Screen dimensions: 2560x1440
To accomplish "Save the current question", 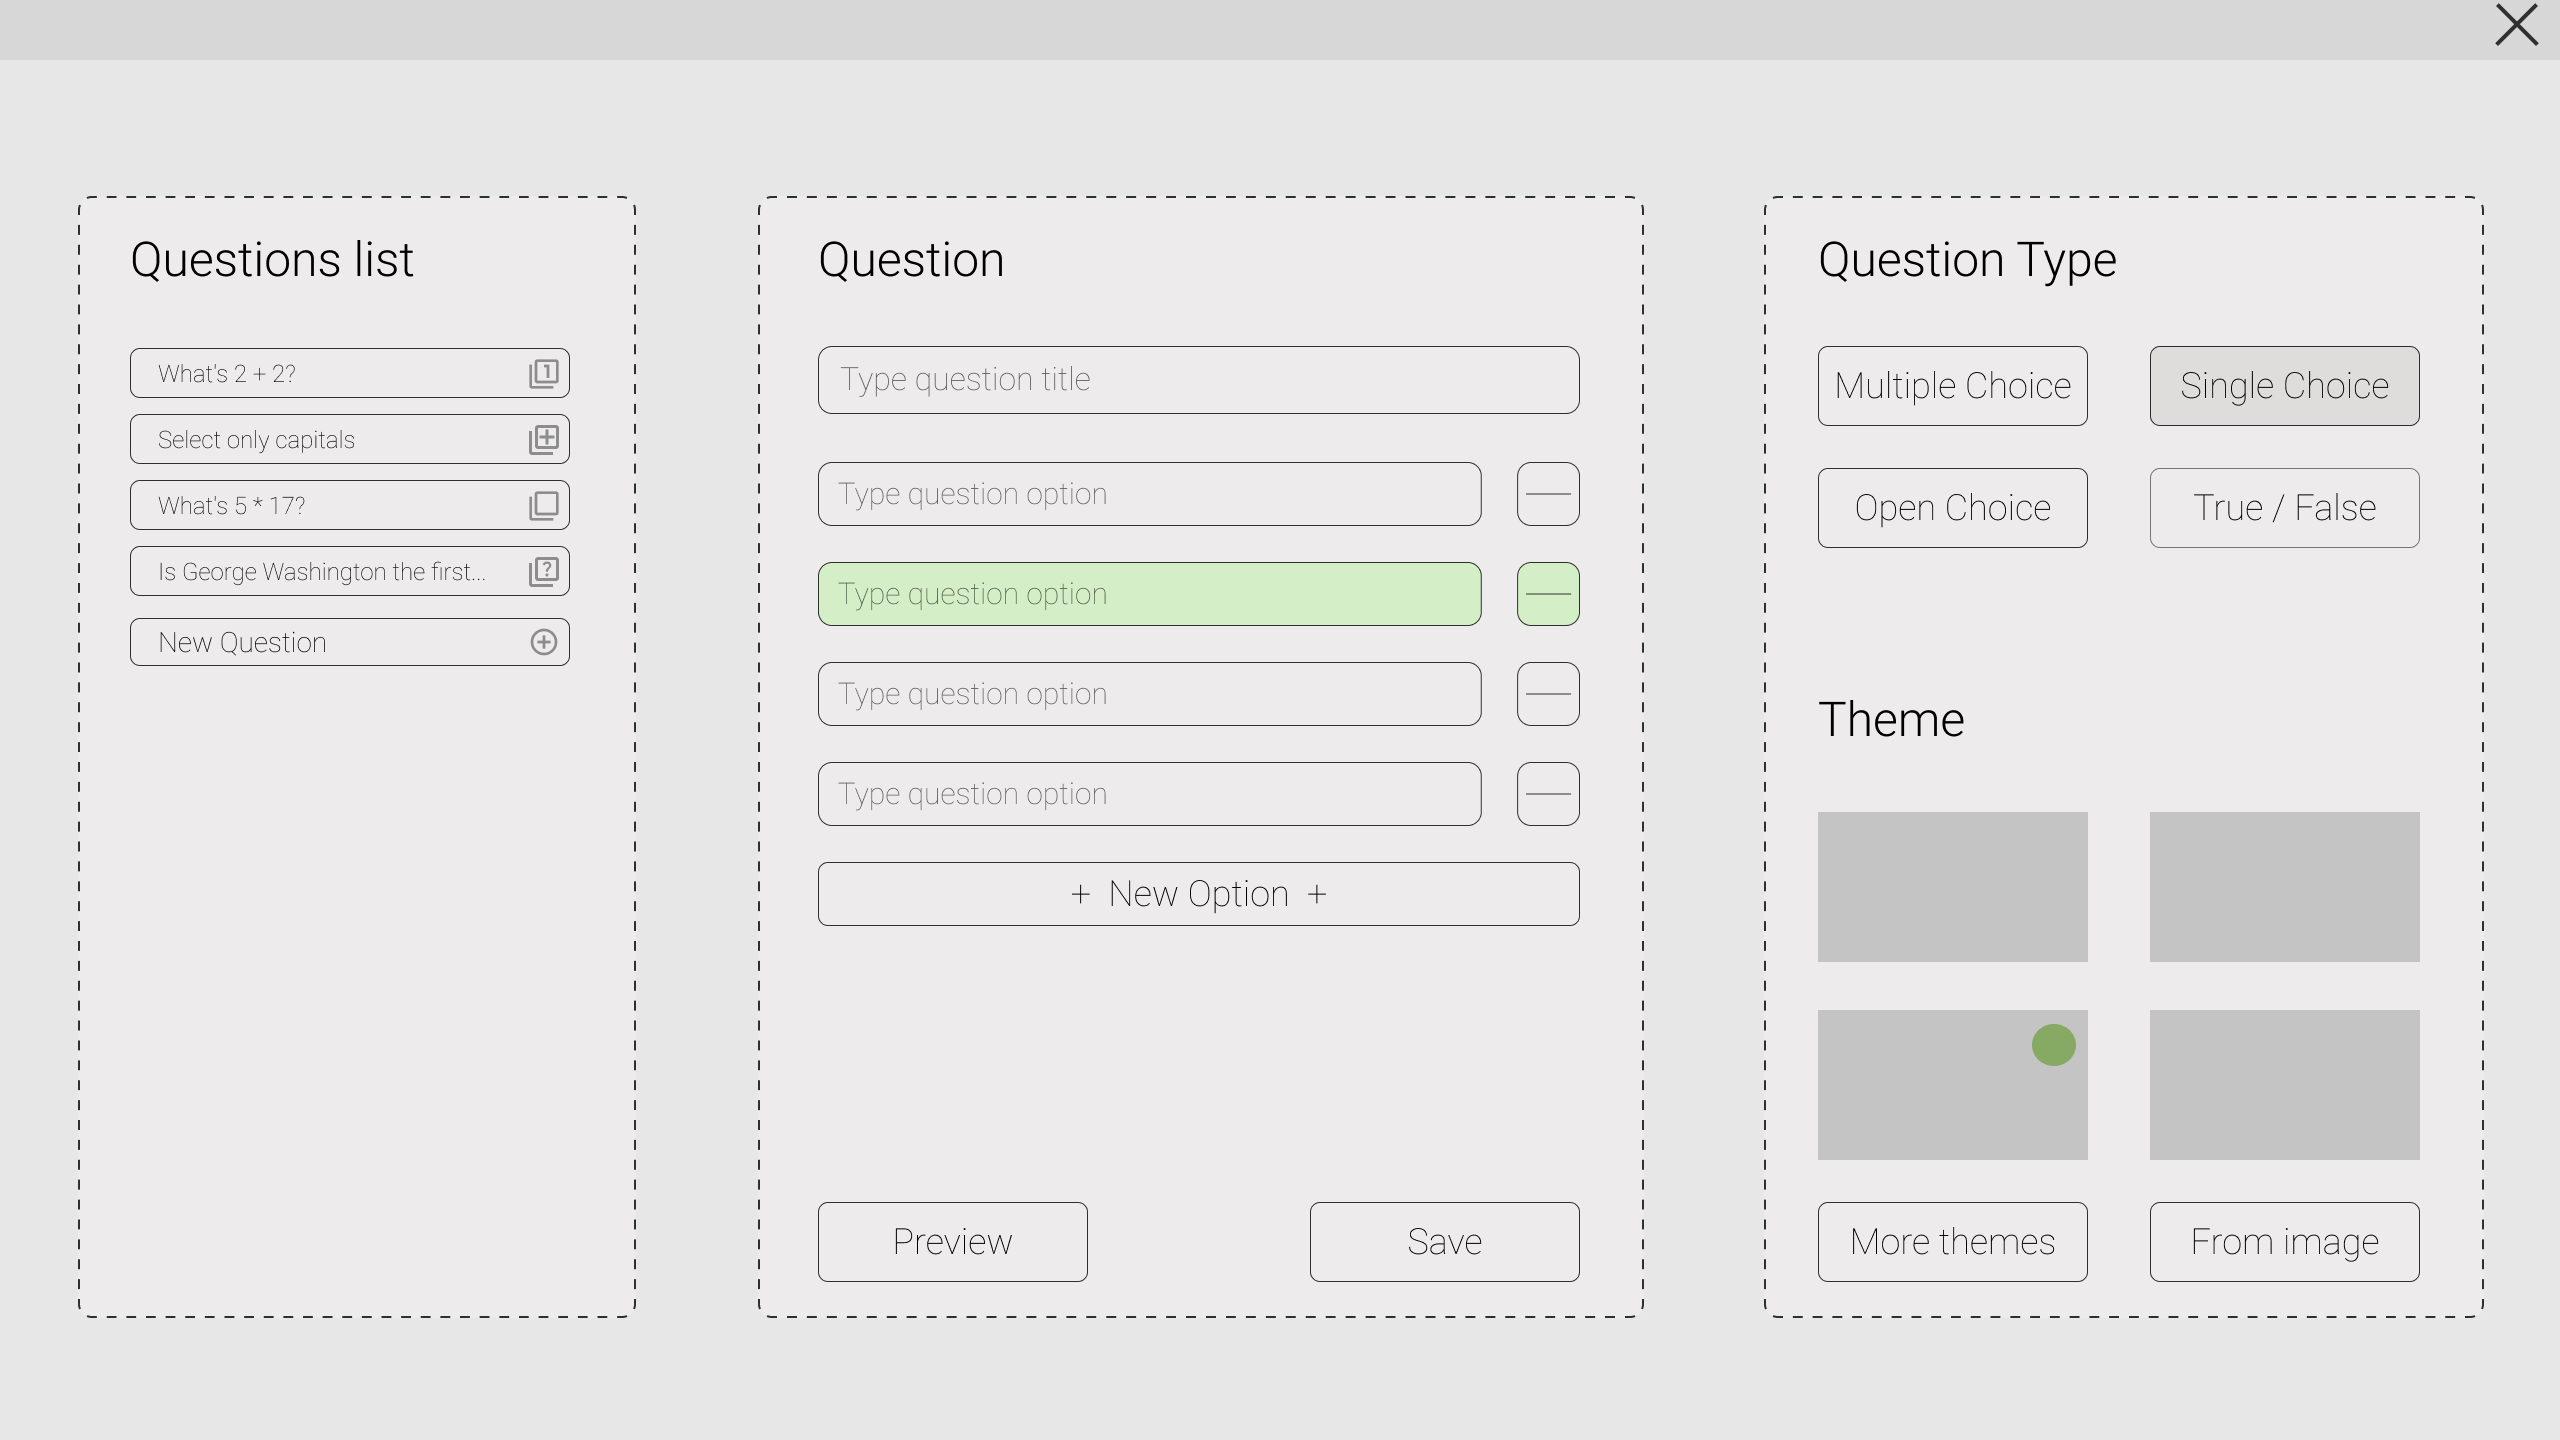I will pos(1444,1241).
